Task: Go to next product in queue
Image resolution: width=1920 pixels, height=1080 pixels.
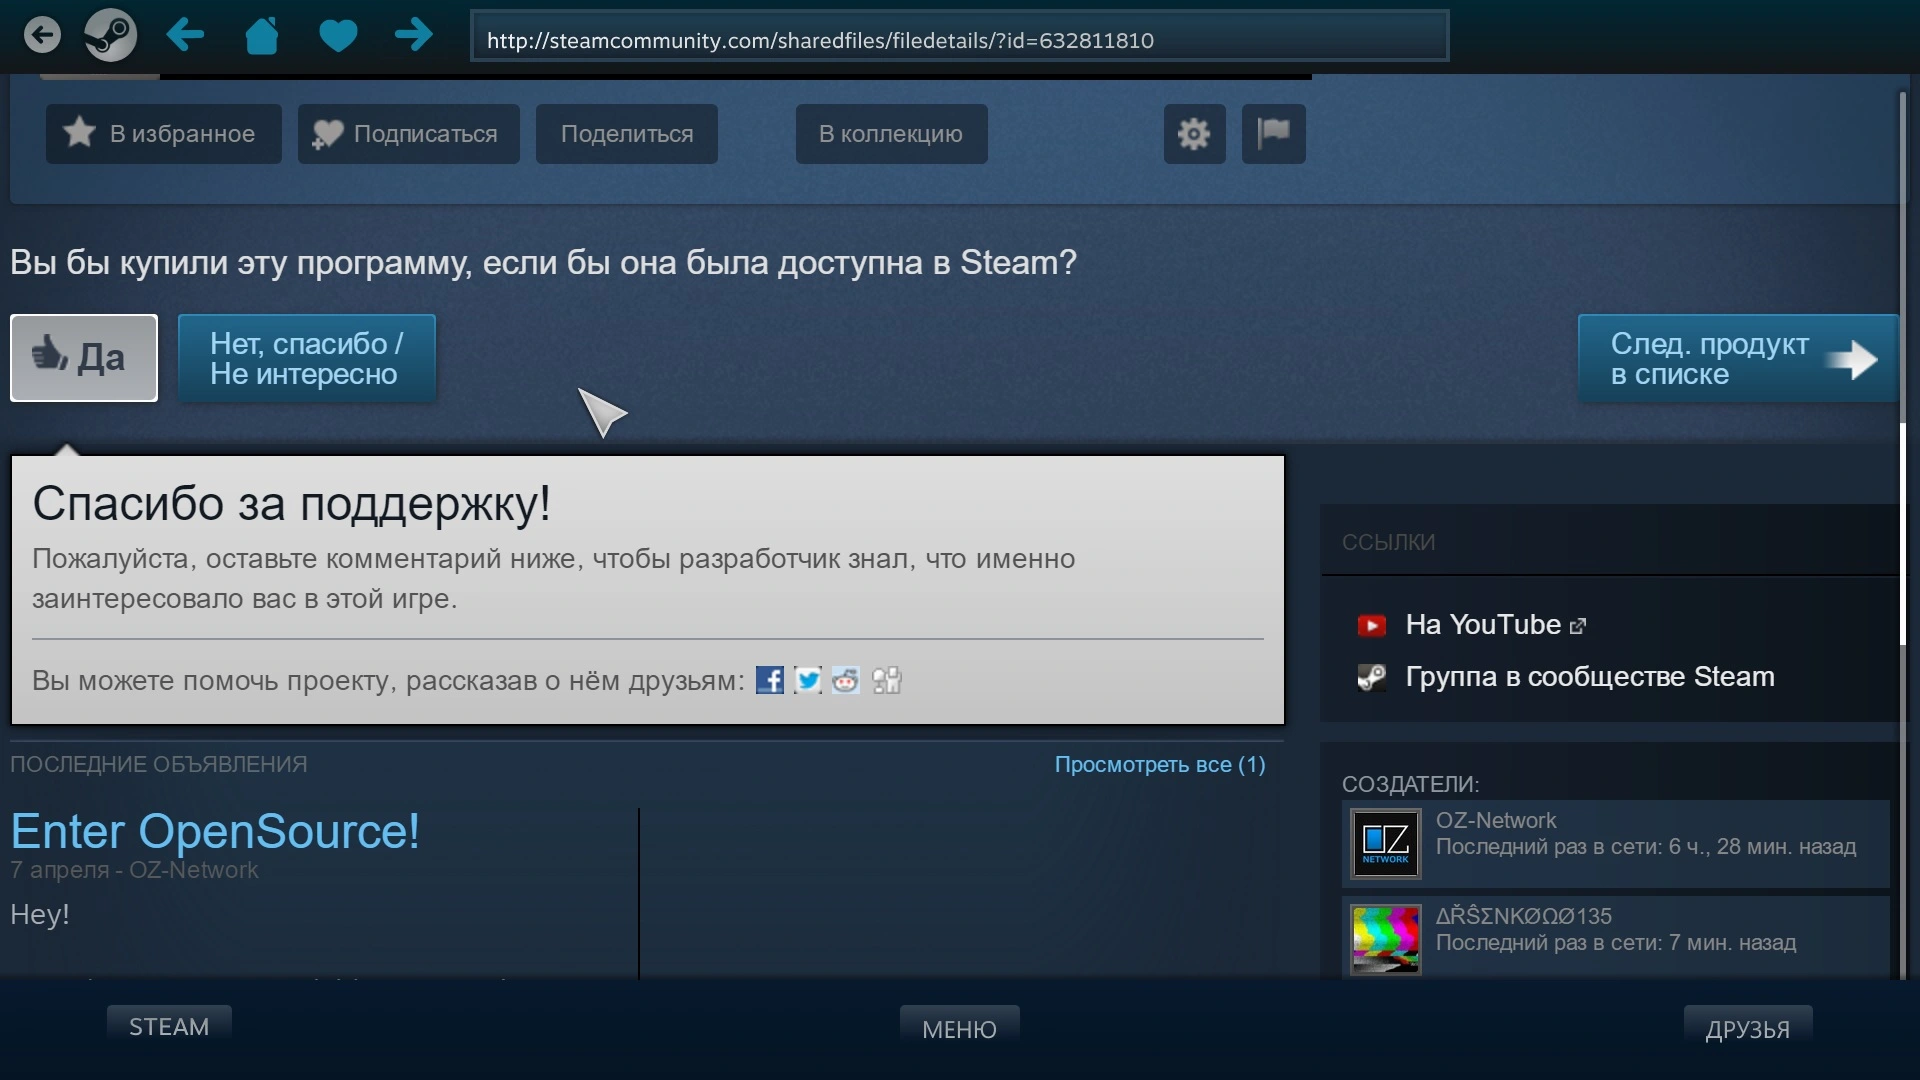Action: point(1738,358)
